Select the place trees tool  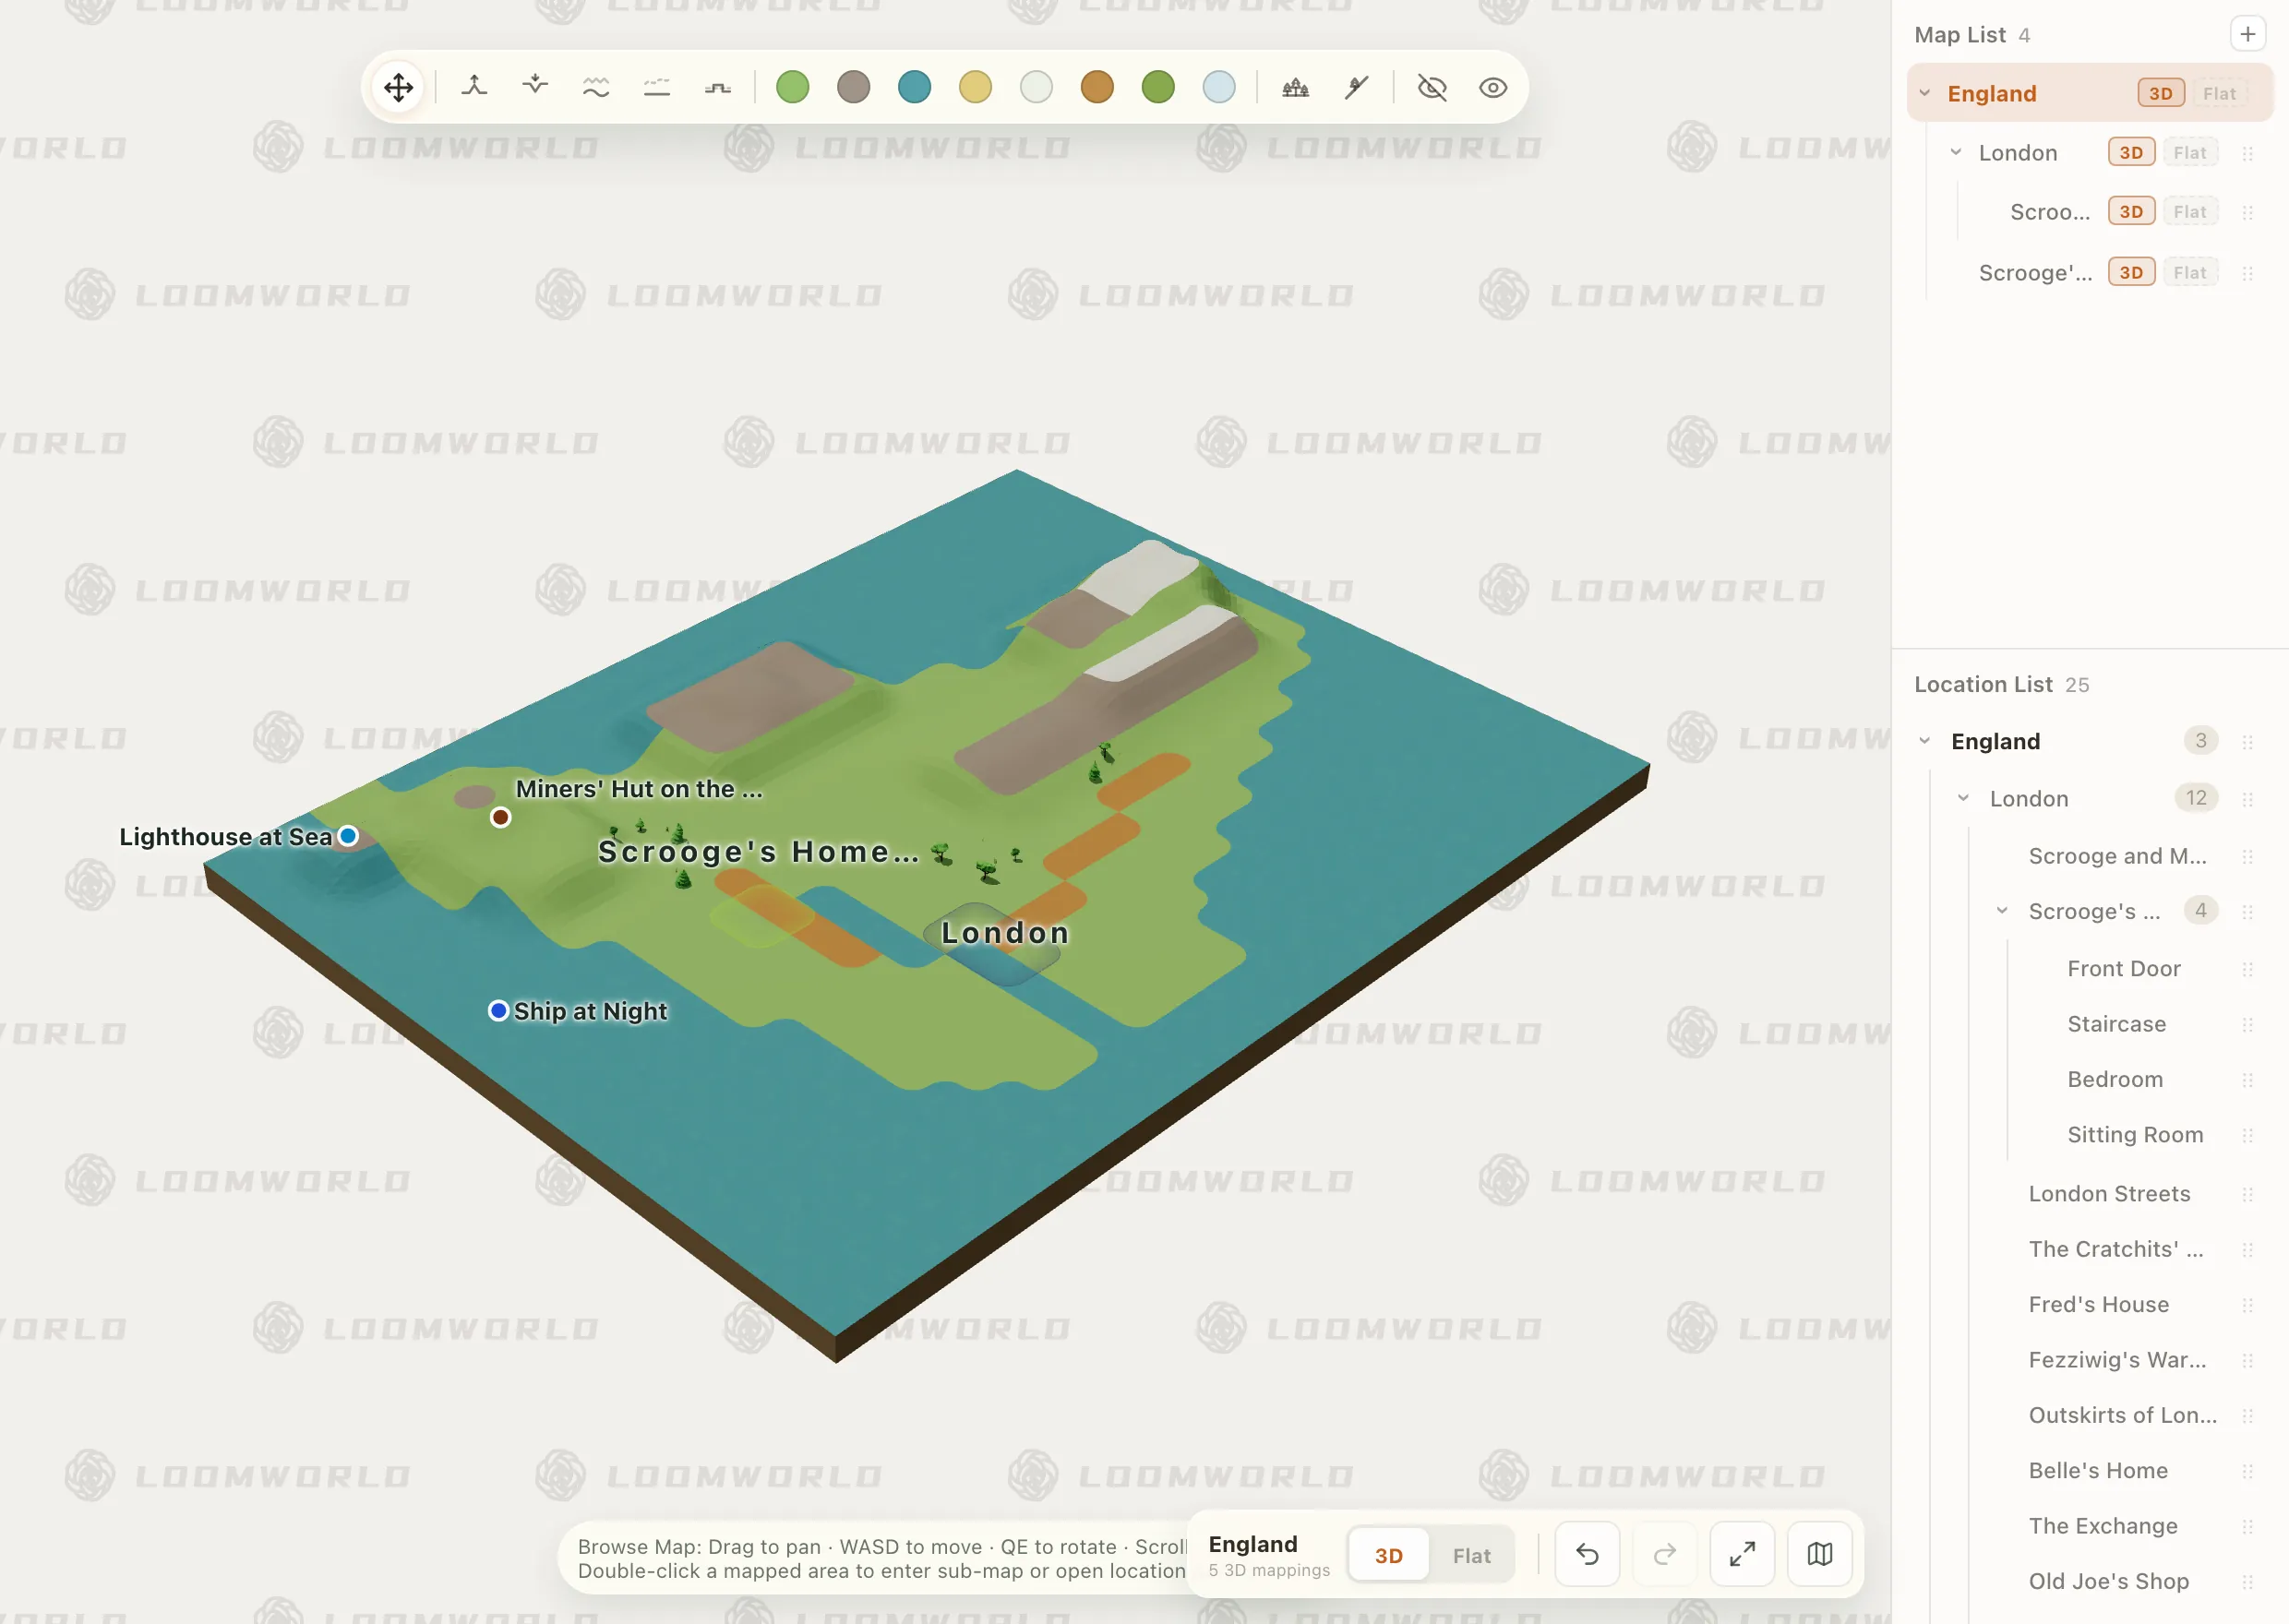click(1296, 87)
